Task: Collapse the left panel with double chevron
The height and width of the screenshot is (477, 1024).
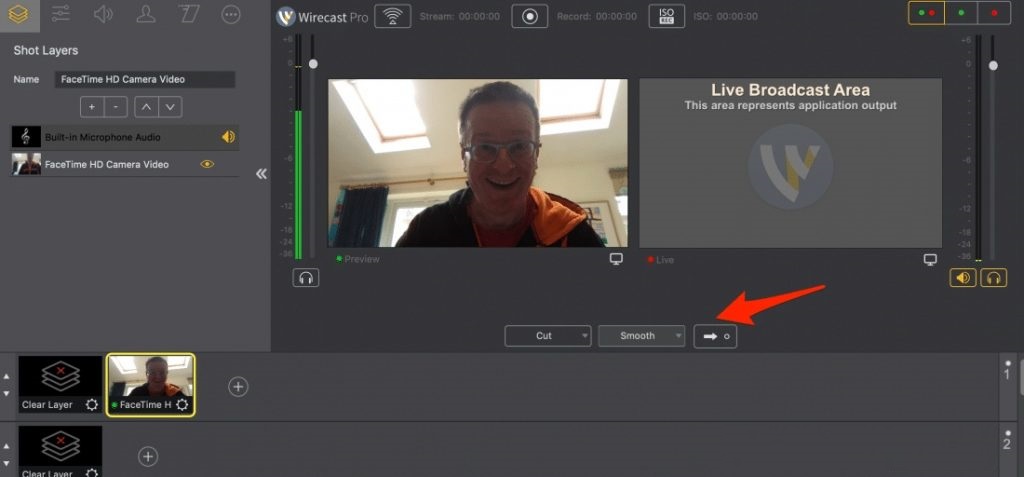Action: [261, 174]
